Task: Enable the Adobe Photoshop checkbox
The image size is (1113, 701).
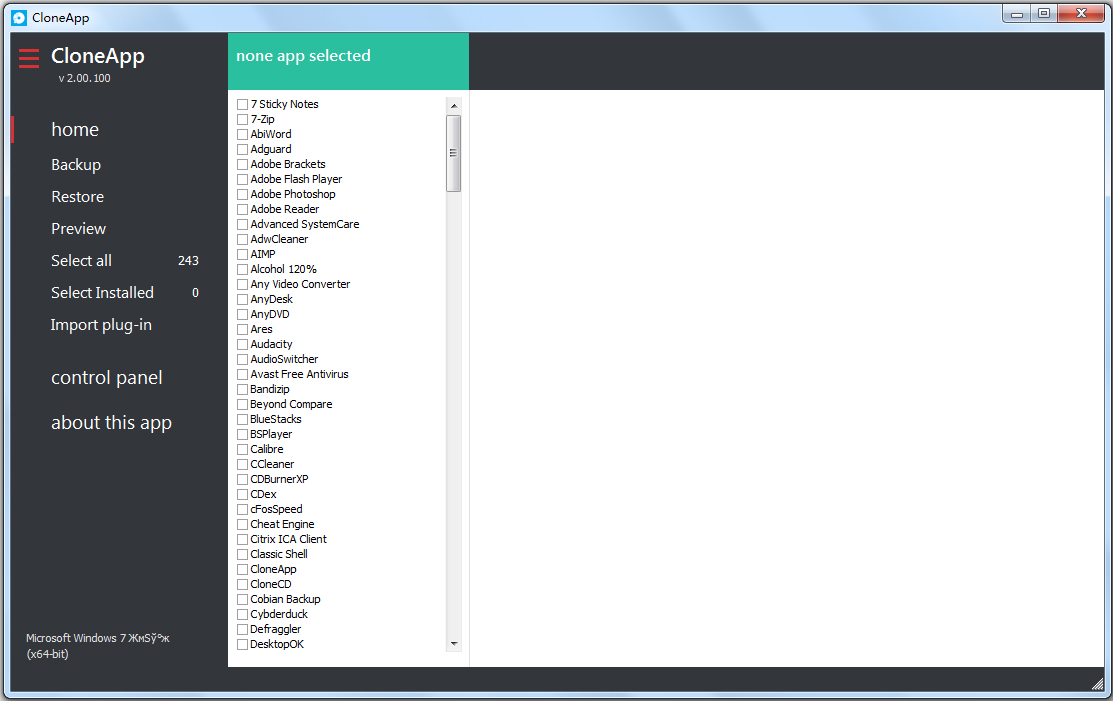Action: [243, 194]
